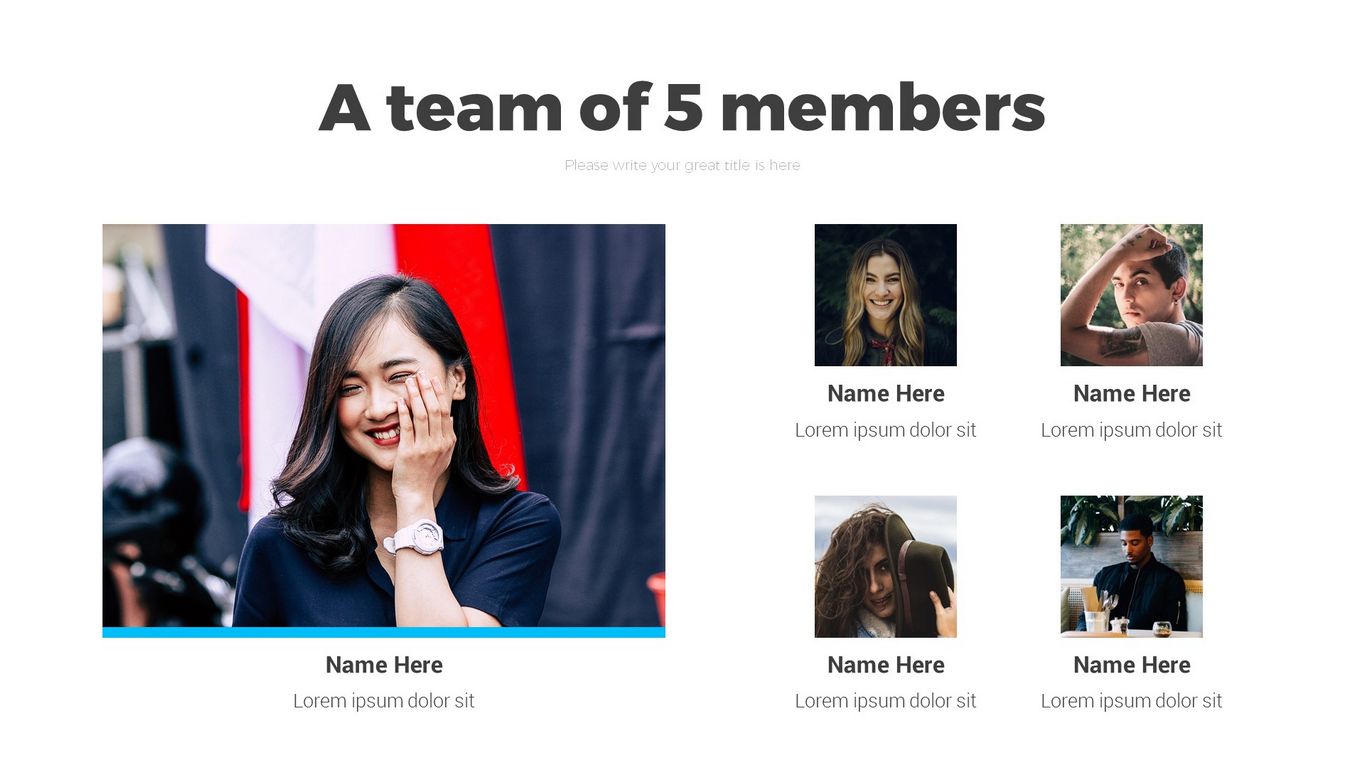
Task: Select the smiling blonde woman thumbnail
Action: [885, 295]
